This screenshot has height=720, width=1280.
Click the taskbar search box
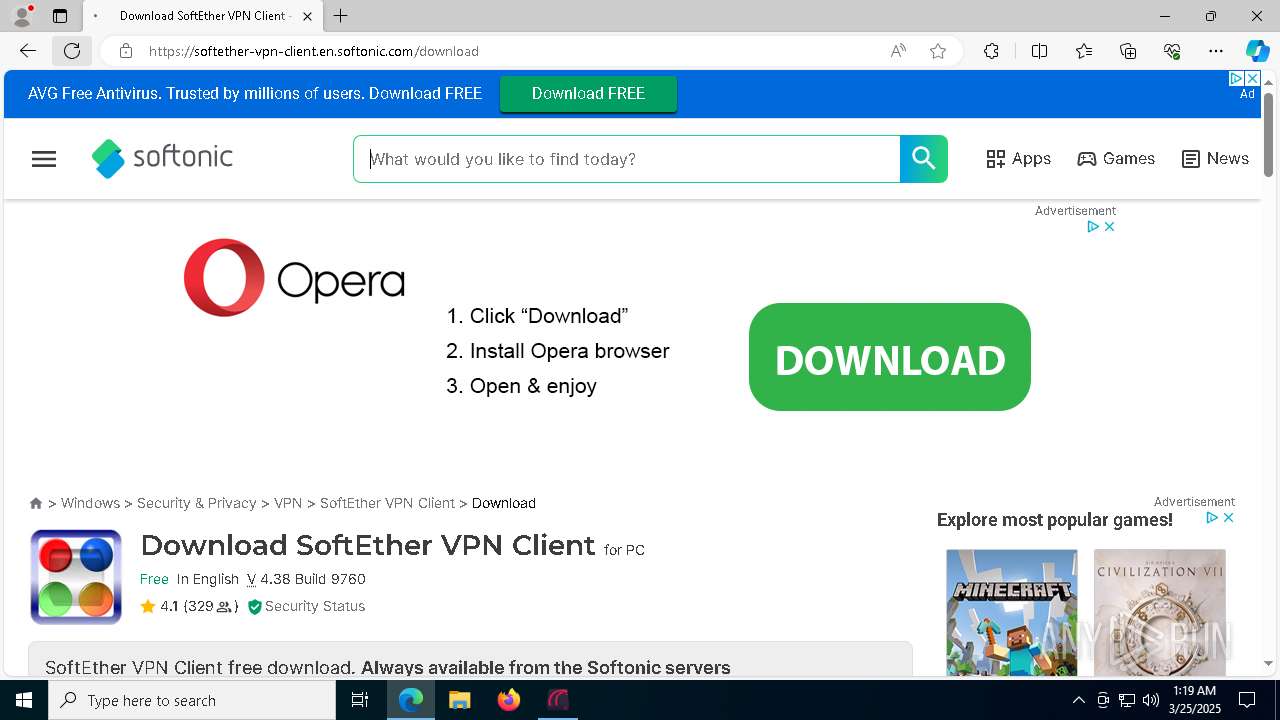[x=192, y=700]
